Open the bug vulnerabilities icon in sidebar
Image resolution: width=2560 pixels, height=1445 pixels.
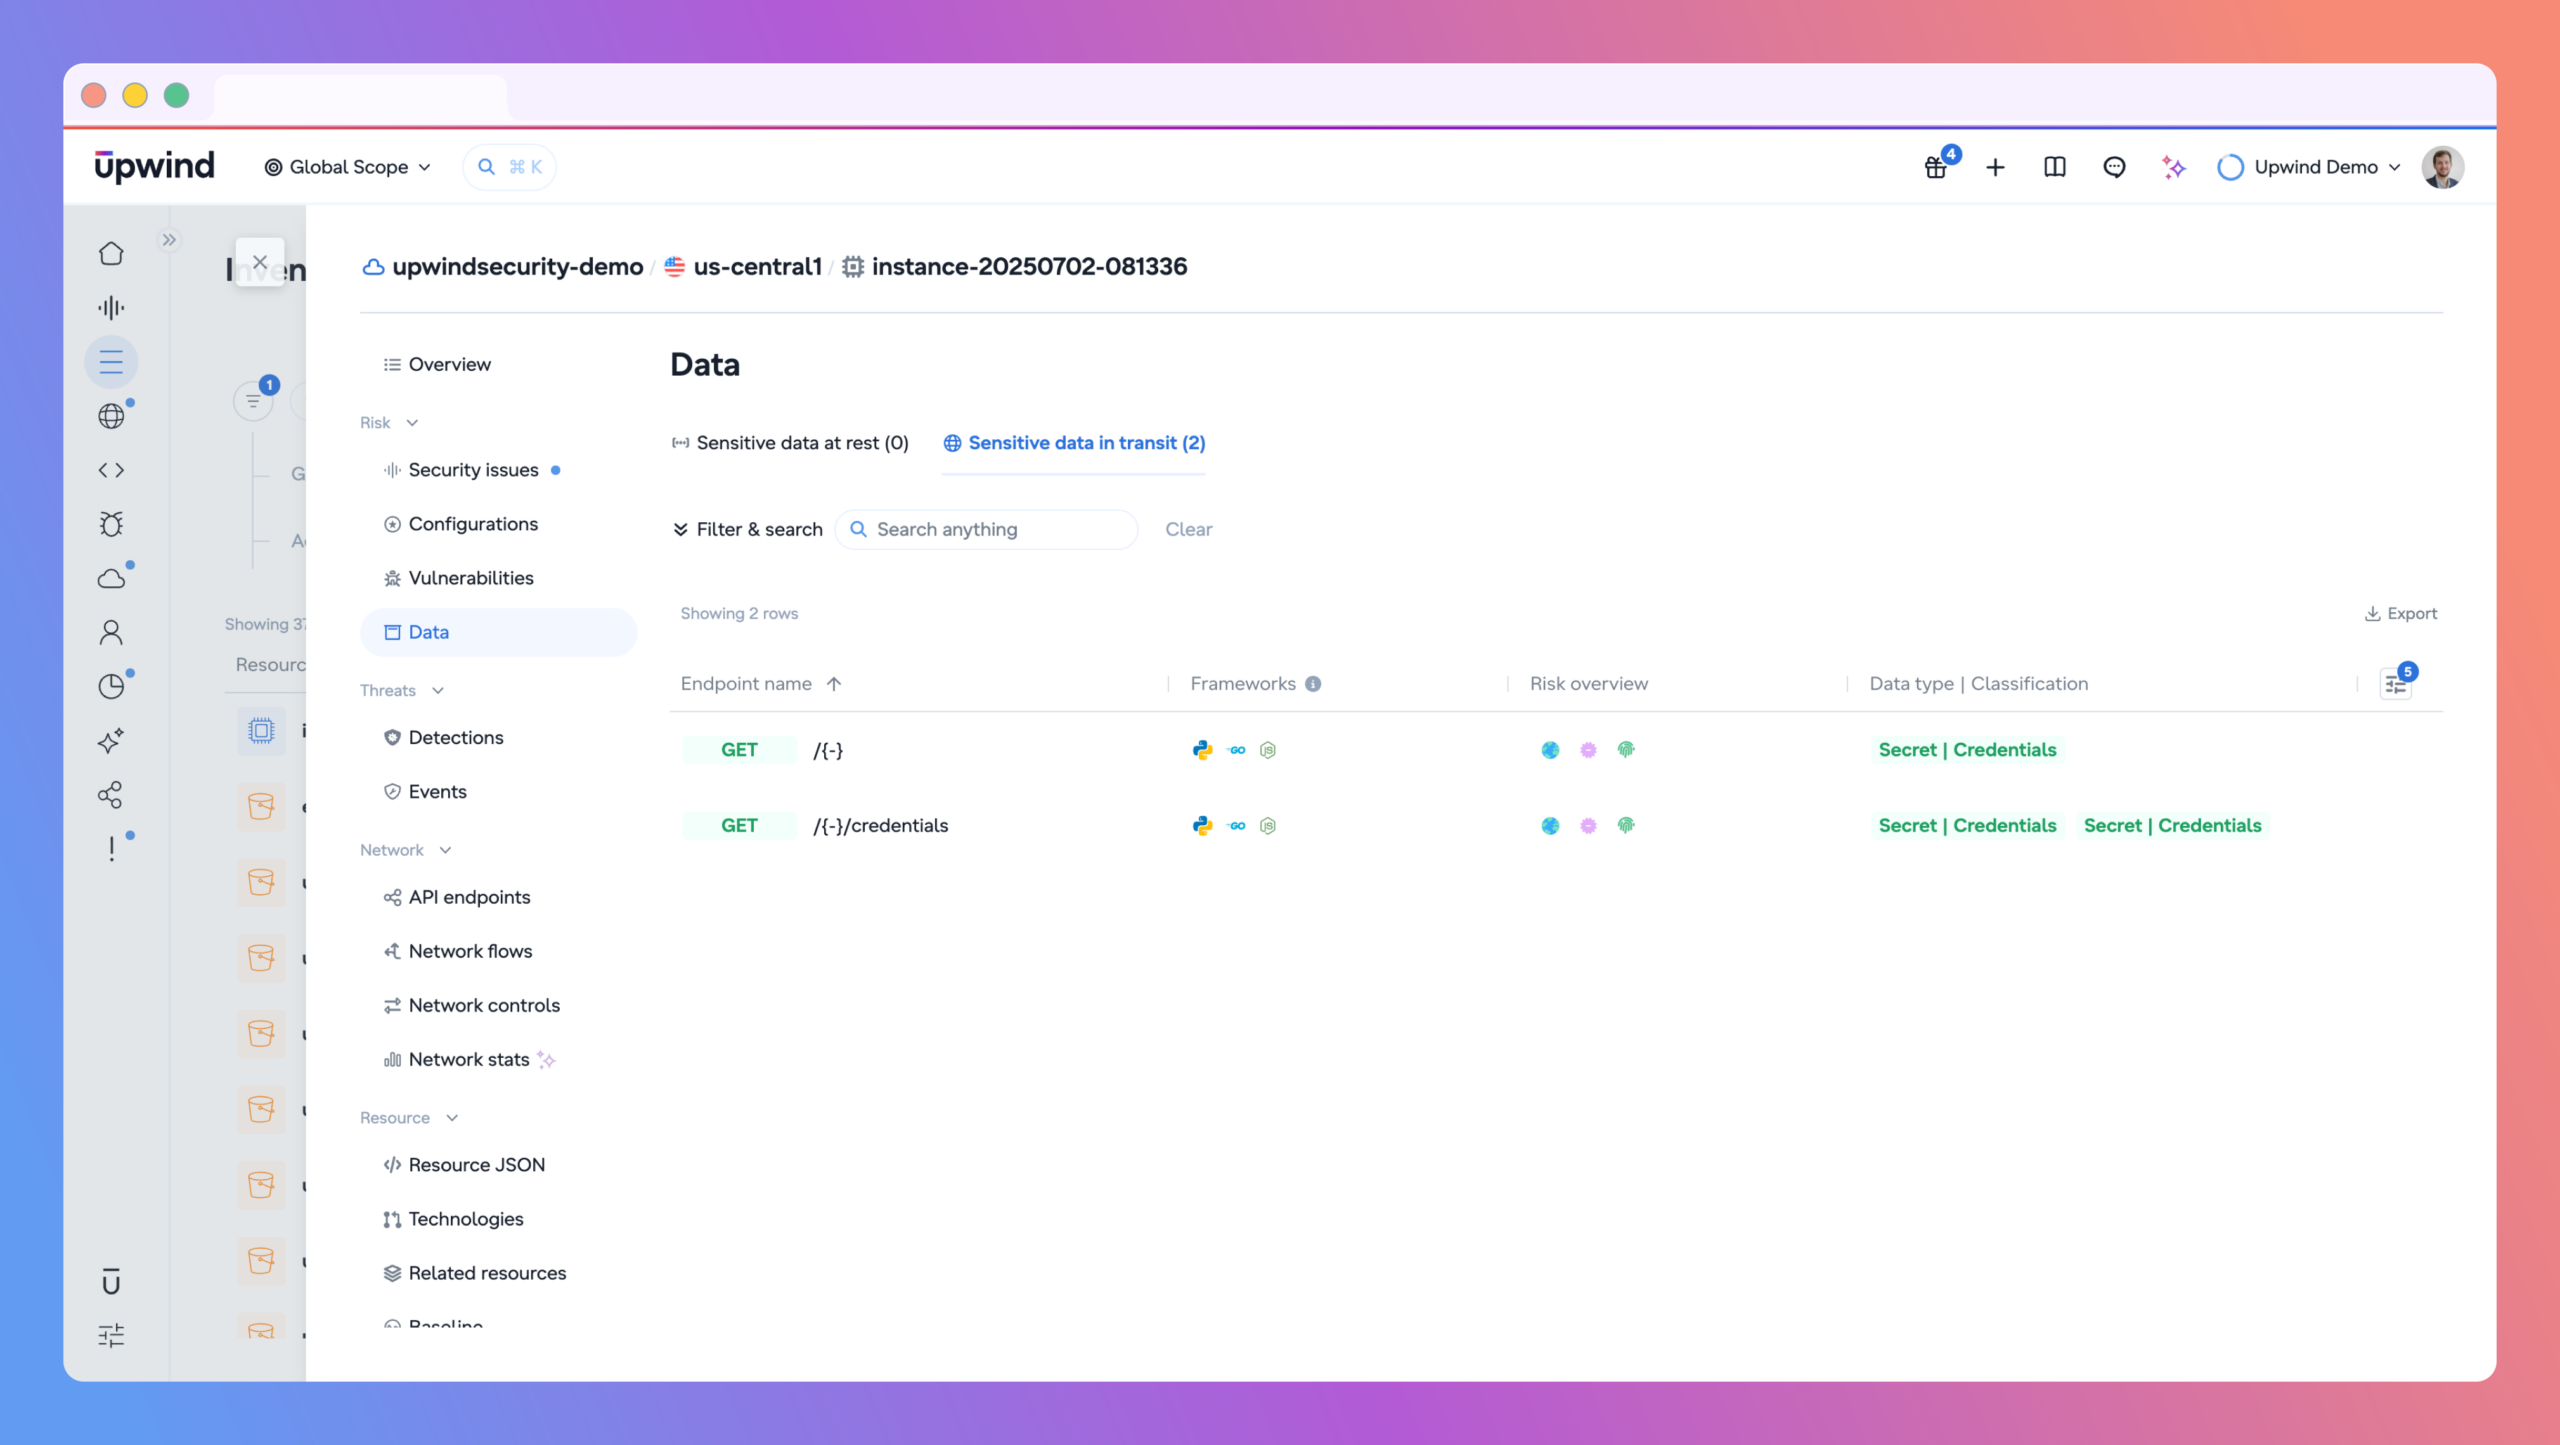pyautogui.click(x=111, y=524)
